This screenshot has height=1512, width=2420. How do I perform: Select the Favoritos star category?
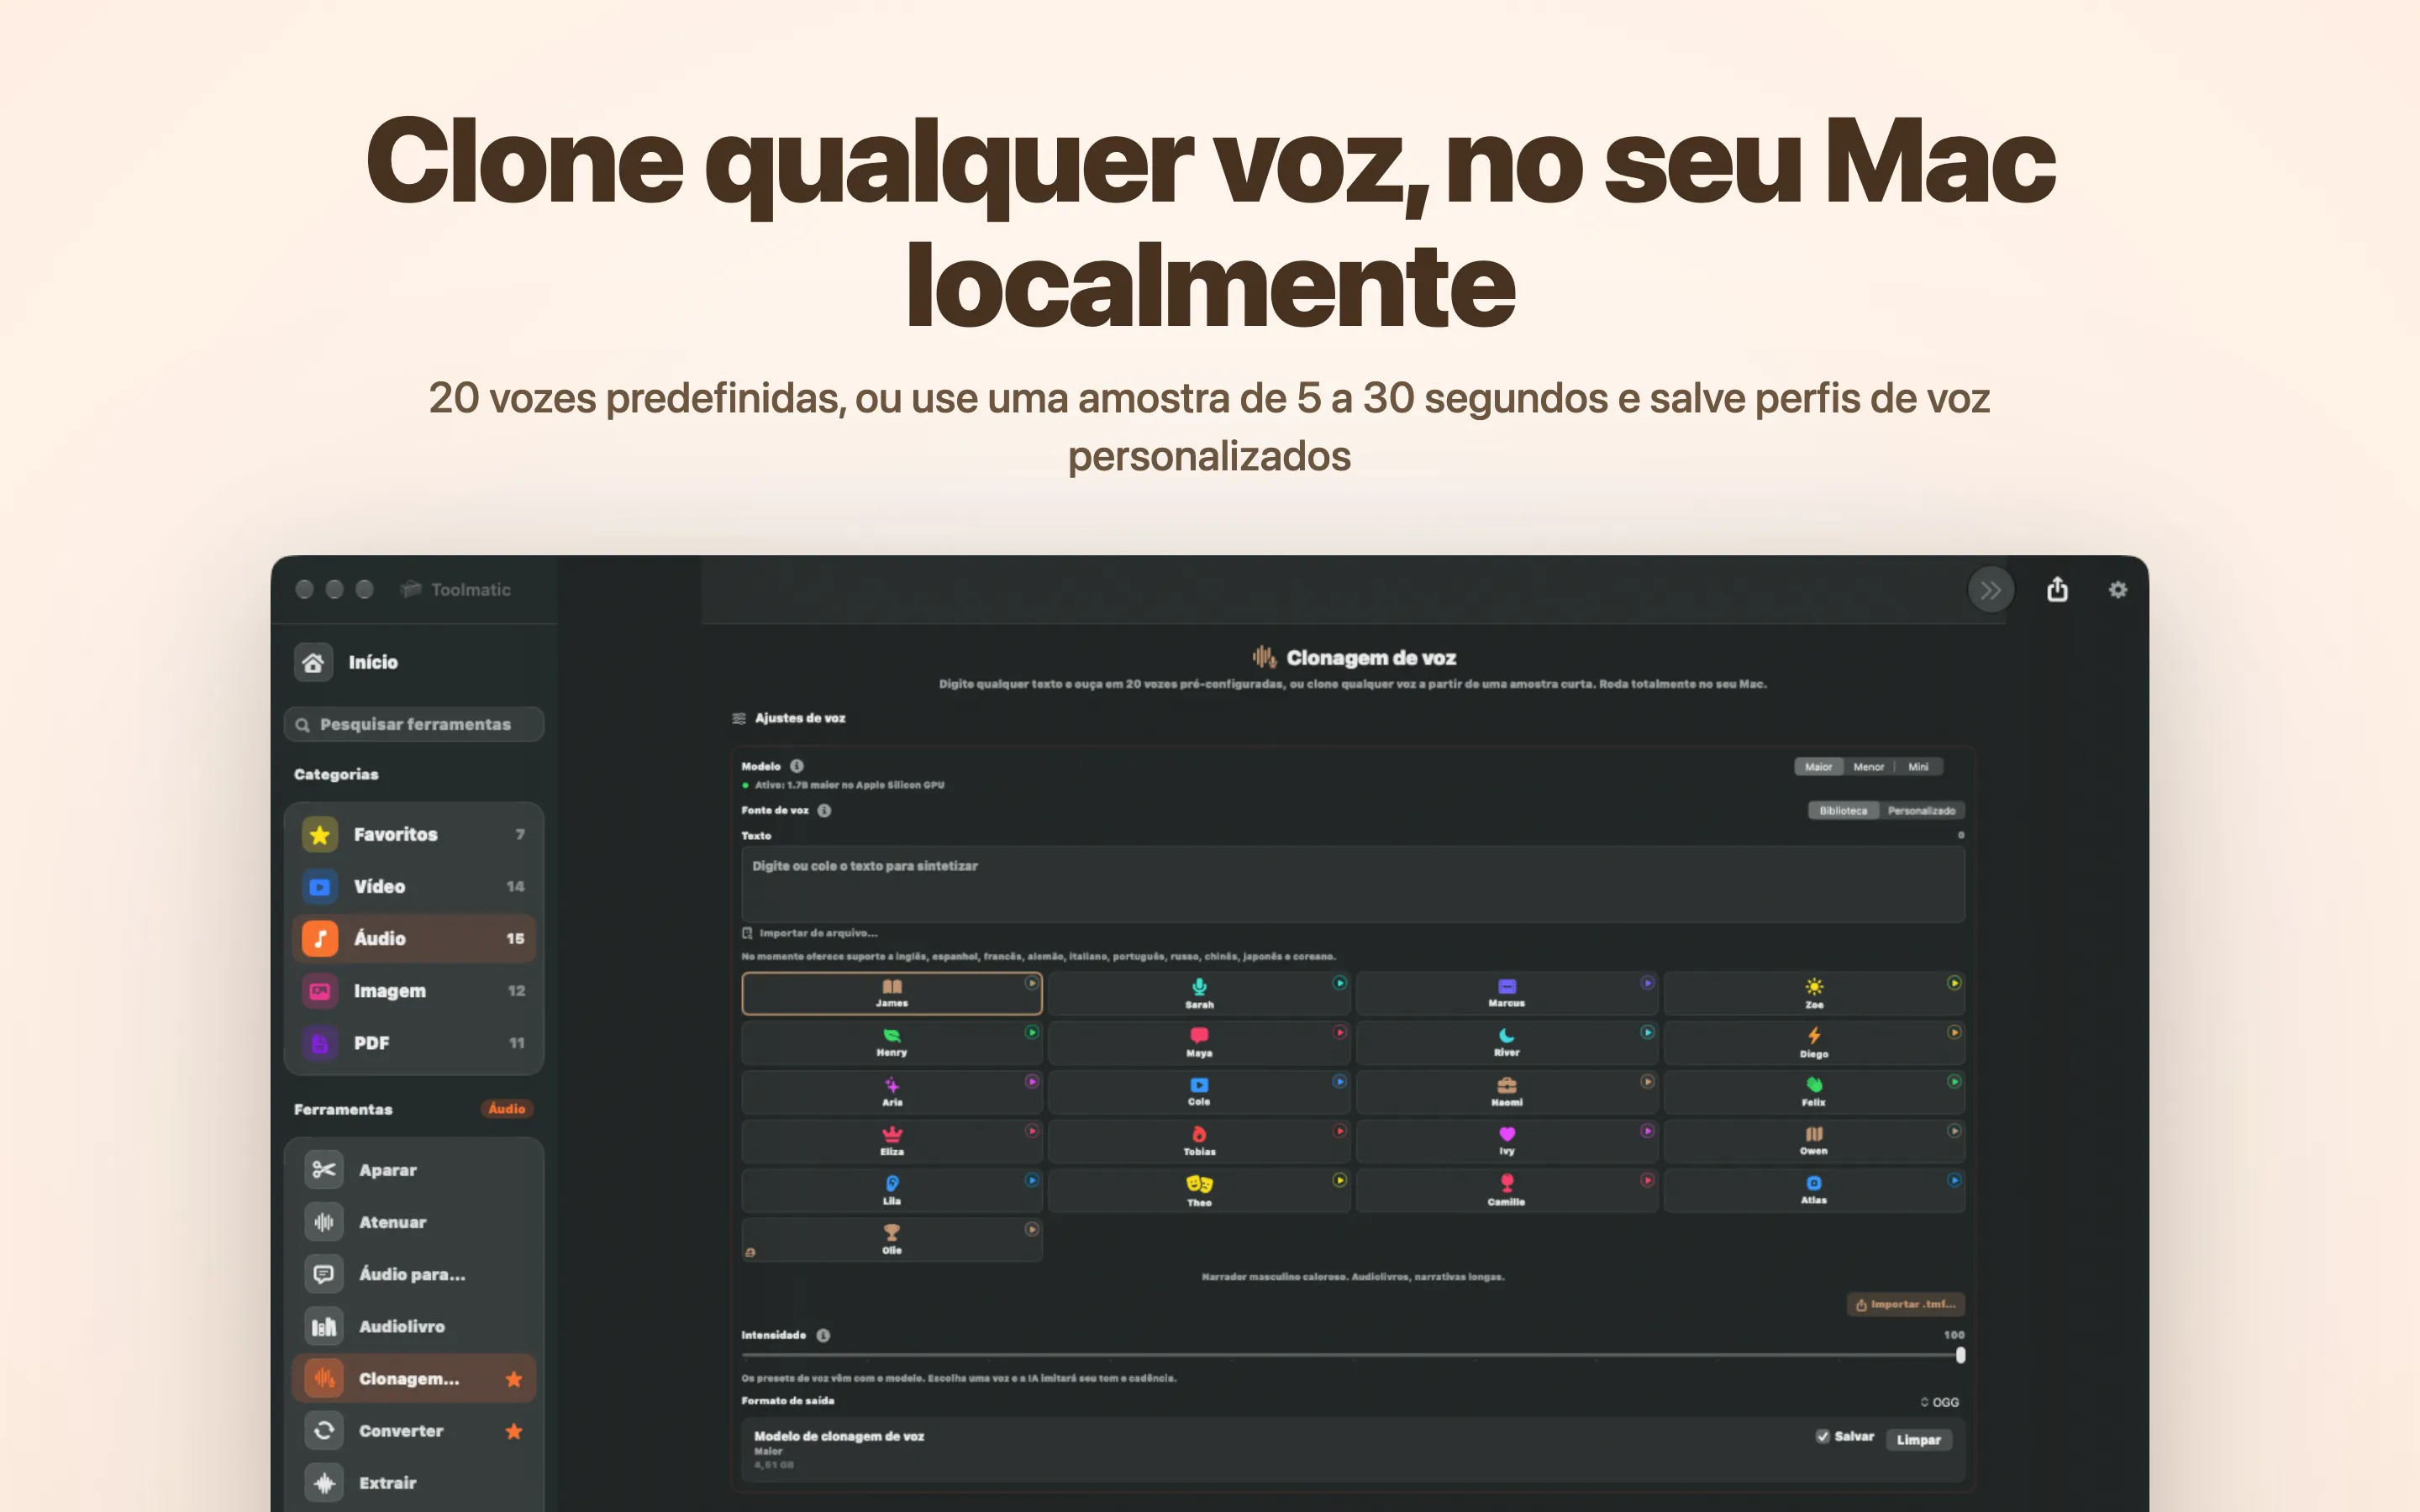pos(414,834)
